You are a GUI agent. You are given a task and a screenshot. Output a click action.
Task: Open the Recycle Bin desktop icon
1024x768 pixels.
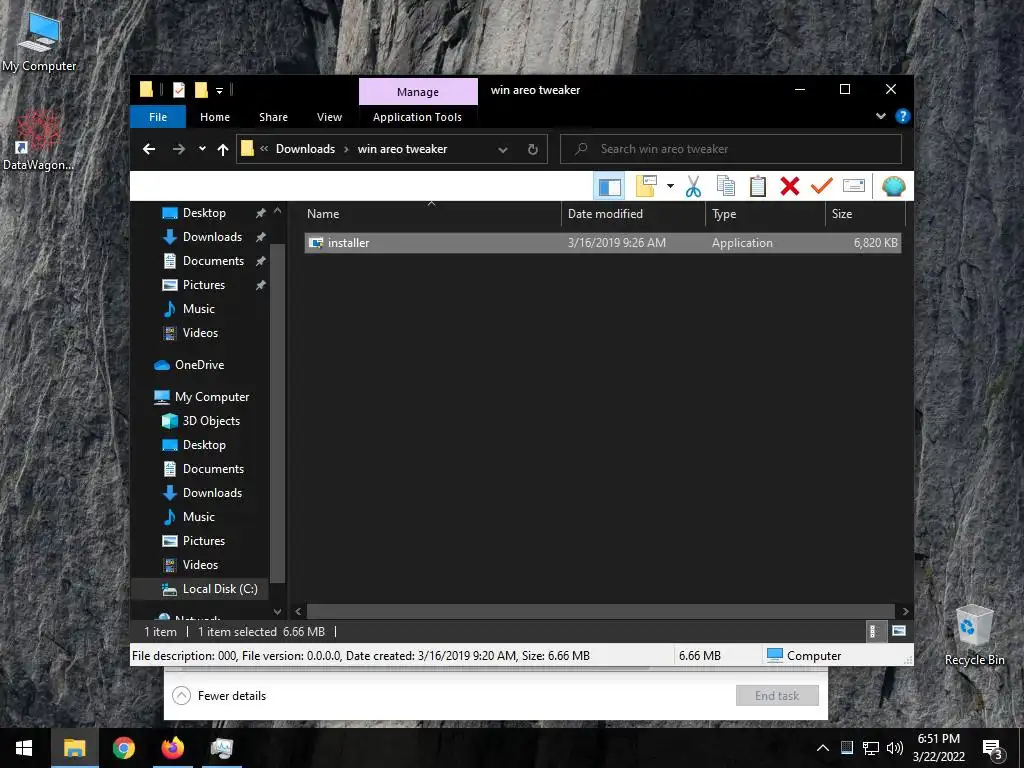coord(974,635)
